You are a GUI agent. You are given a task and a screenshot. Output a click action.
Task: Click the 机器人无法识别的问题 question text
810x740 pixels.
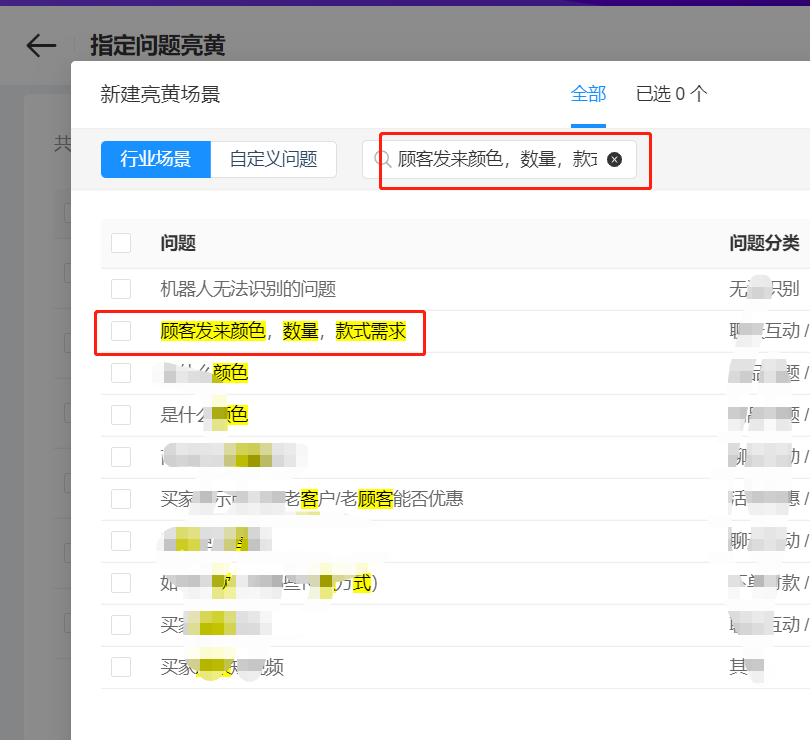pos(248,289)
